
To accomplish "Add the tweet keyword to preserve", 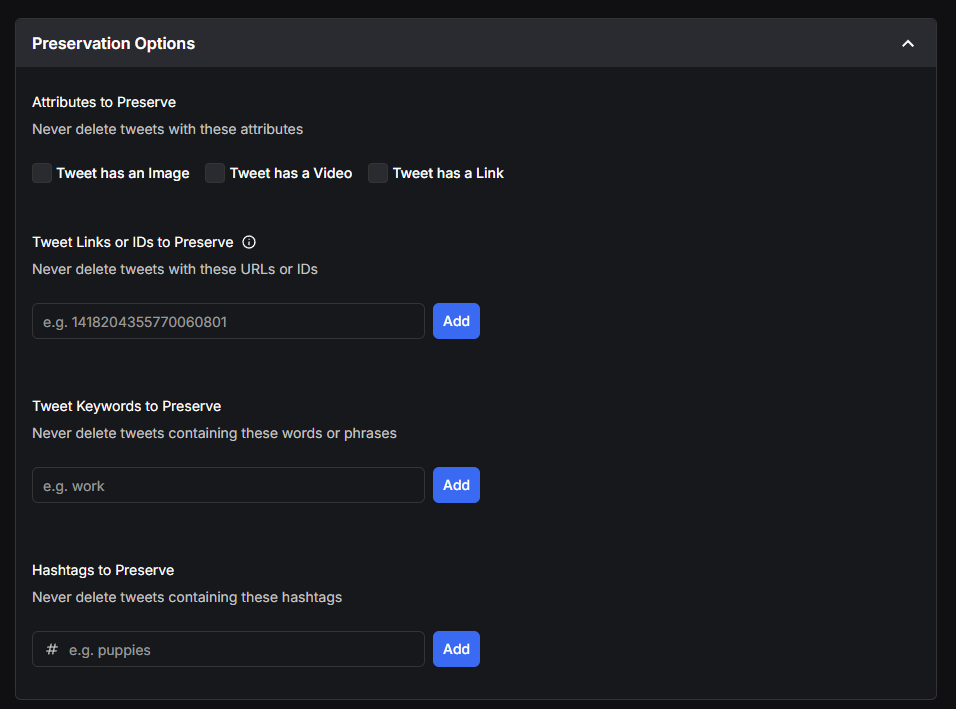I will (456, 485).
